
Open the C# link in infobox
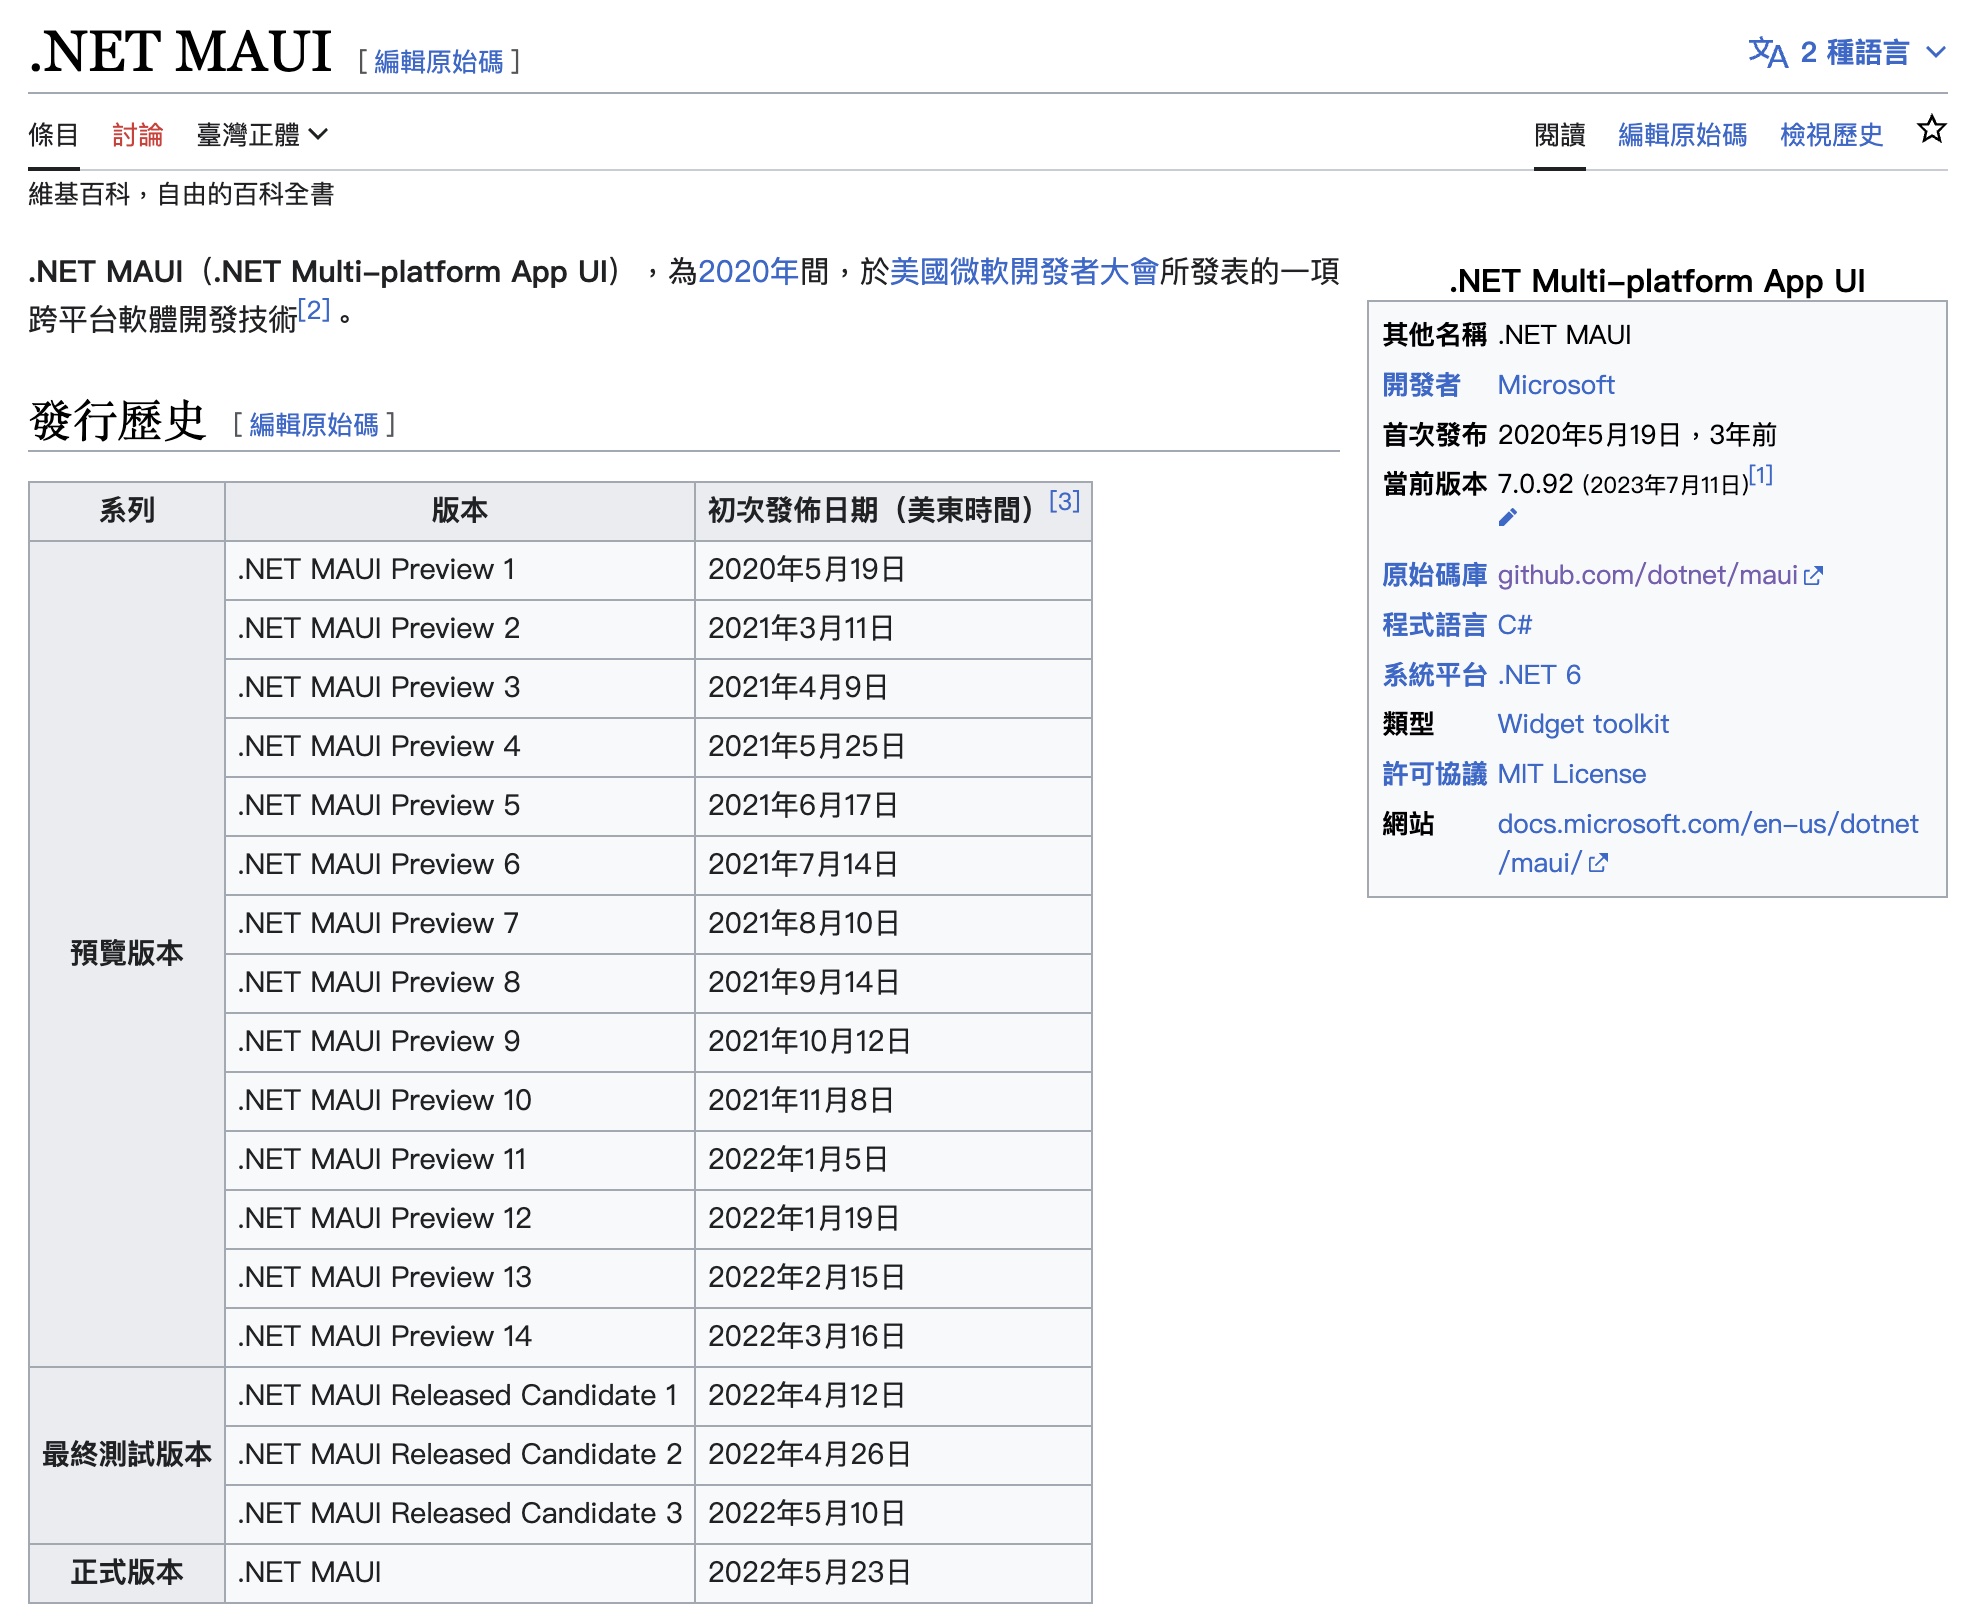point(1514,625)
